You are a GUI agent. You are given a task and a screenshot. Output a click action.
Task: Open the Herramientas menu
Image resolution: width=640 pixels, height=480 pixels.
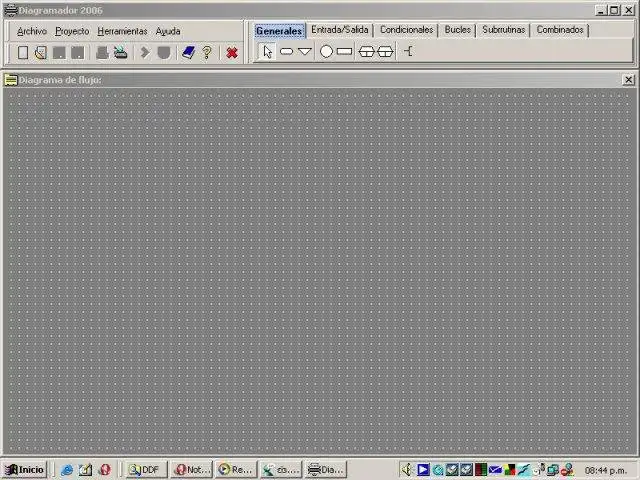click(x=122, y=31)
